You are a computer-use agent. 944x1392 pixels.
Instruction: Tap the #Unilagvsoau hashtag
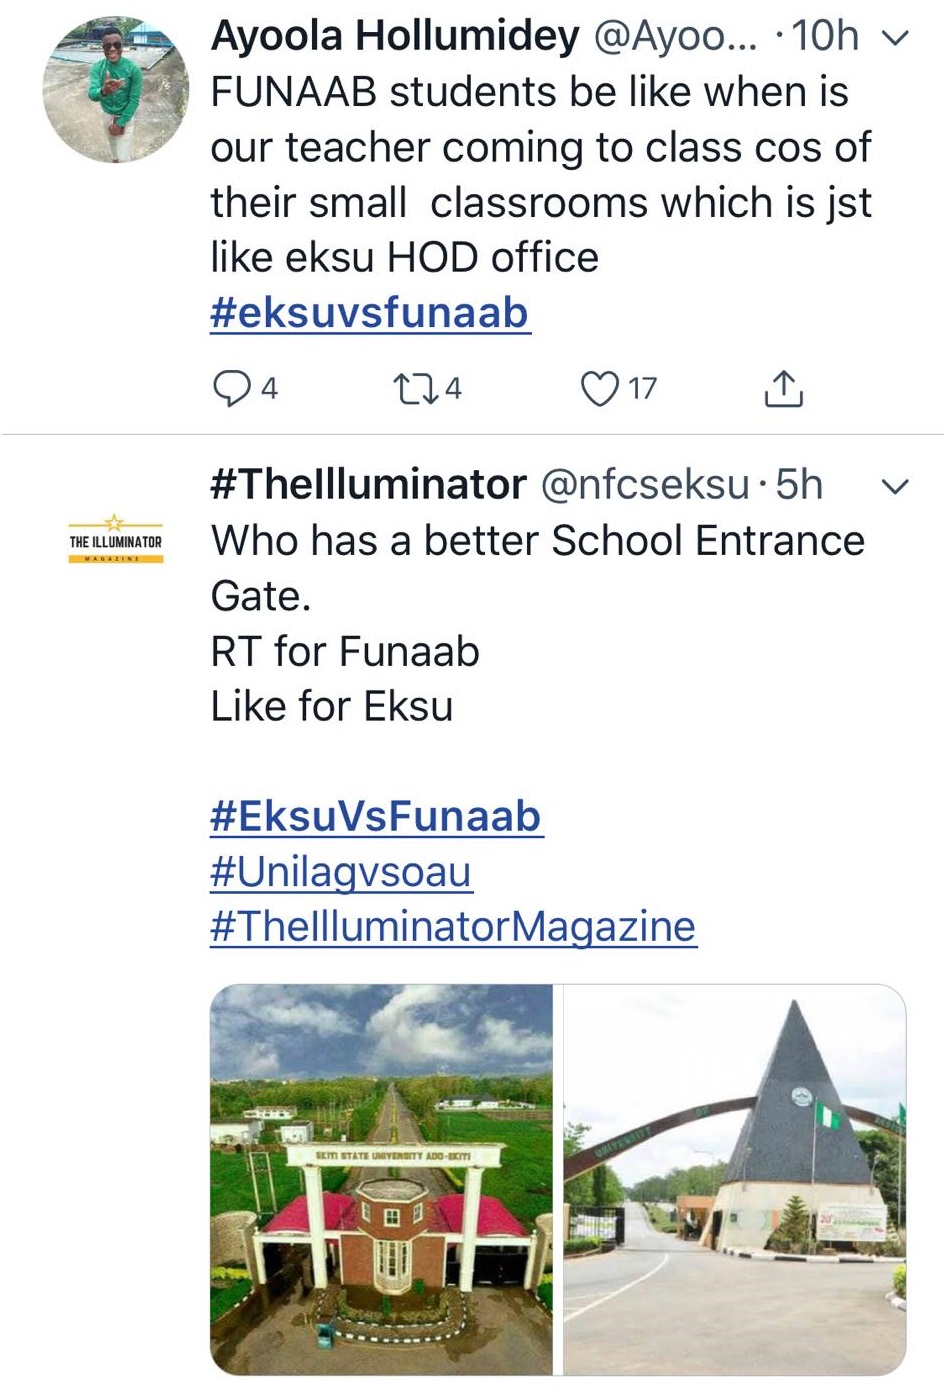pos(340,871)
